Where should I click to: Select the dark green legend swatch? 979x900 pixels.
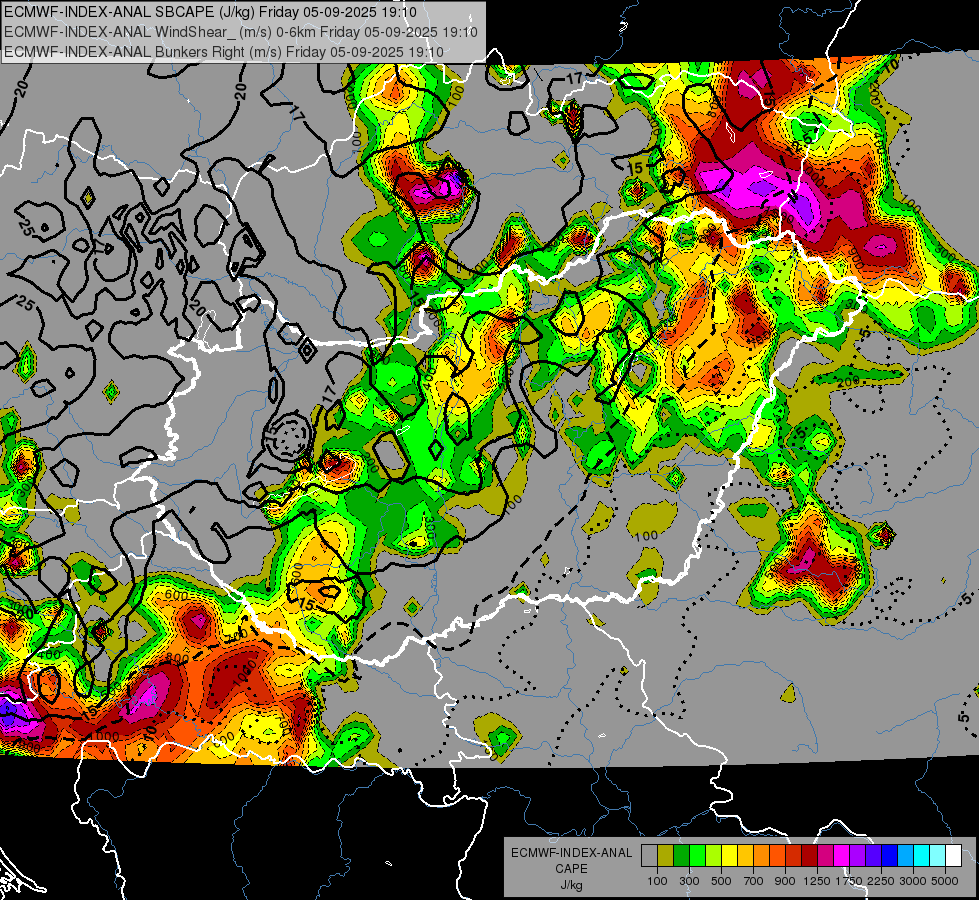(x=681, y=856)
